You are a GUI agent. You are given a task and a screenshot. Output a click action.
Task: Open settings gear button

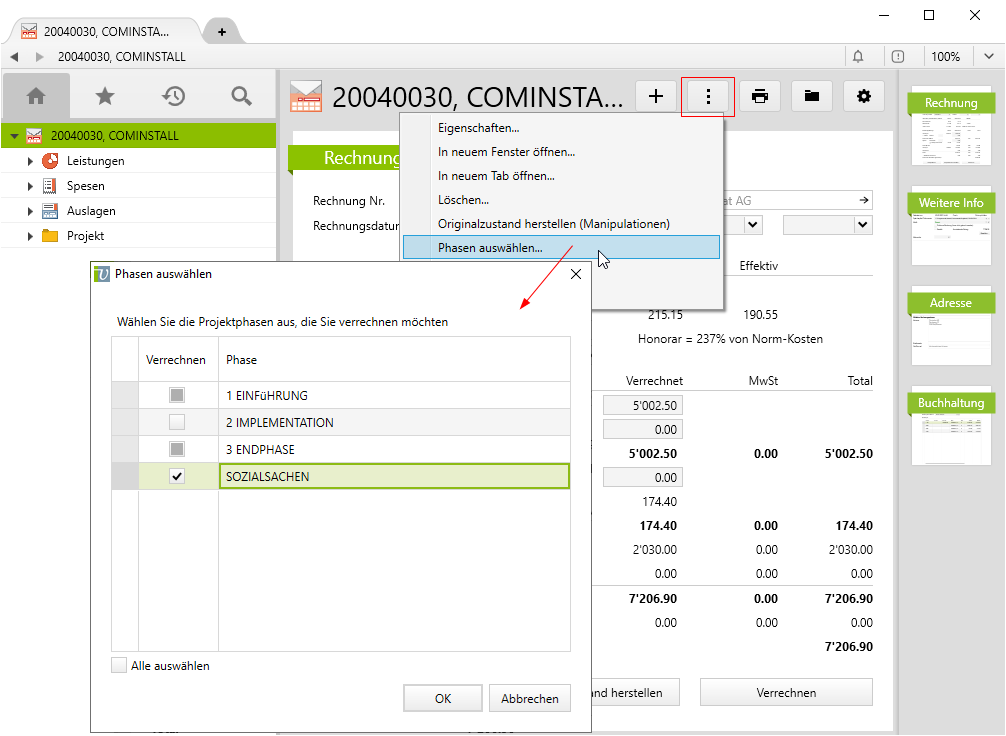pos(864,96)
